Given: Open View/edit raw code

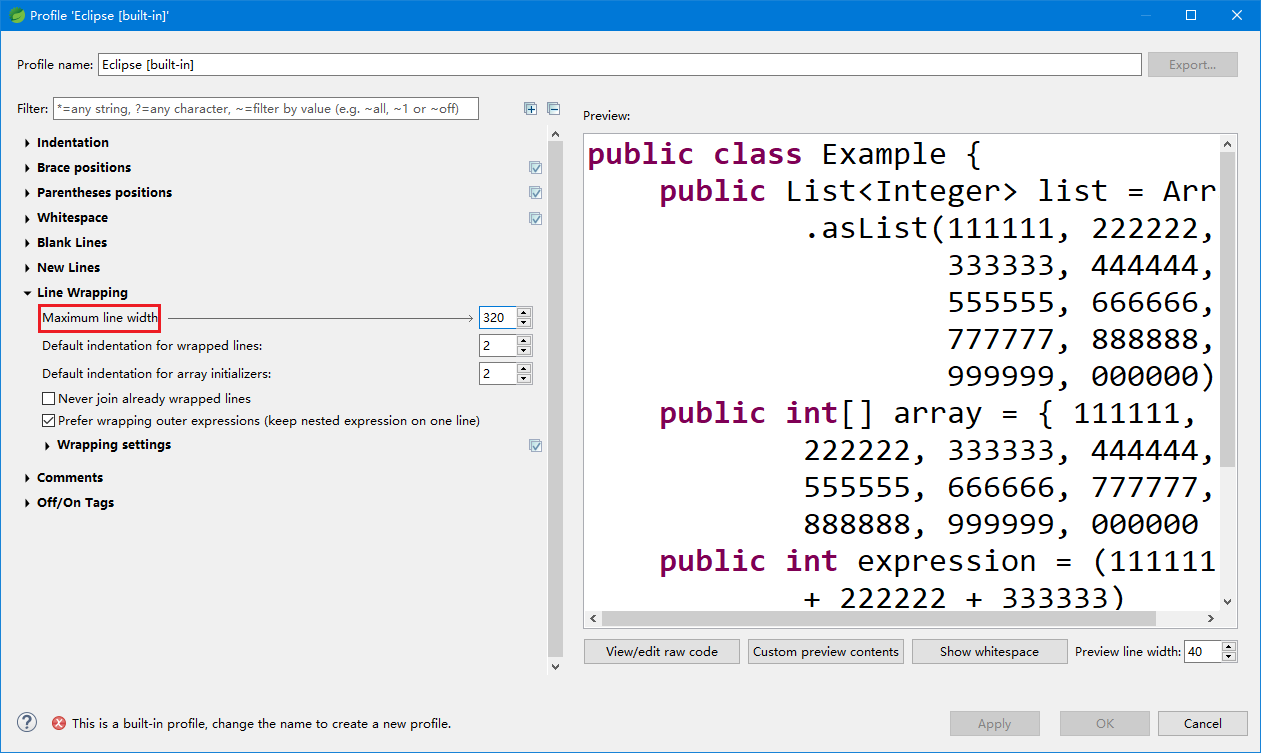Looking at the screenshot, I should (x=662, y=651).
